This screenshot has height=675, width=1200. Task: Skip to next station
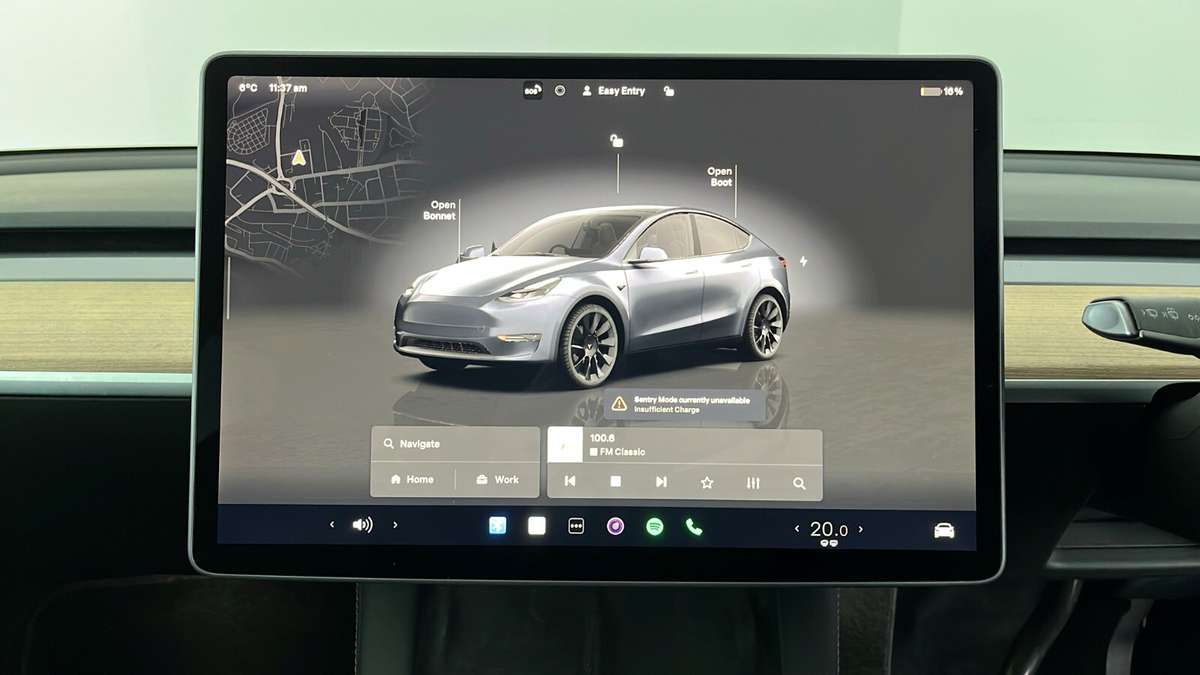click(x=661, y=482)
